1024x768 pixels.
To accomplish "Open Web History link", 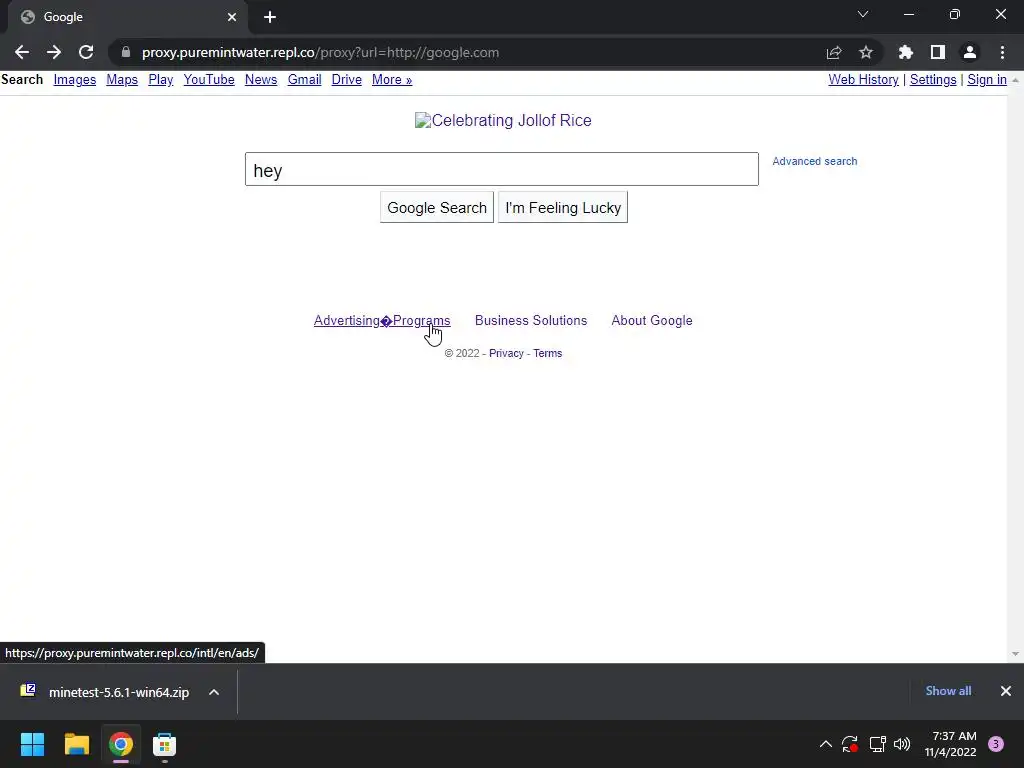I will point(863,80).
